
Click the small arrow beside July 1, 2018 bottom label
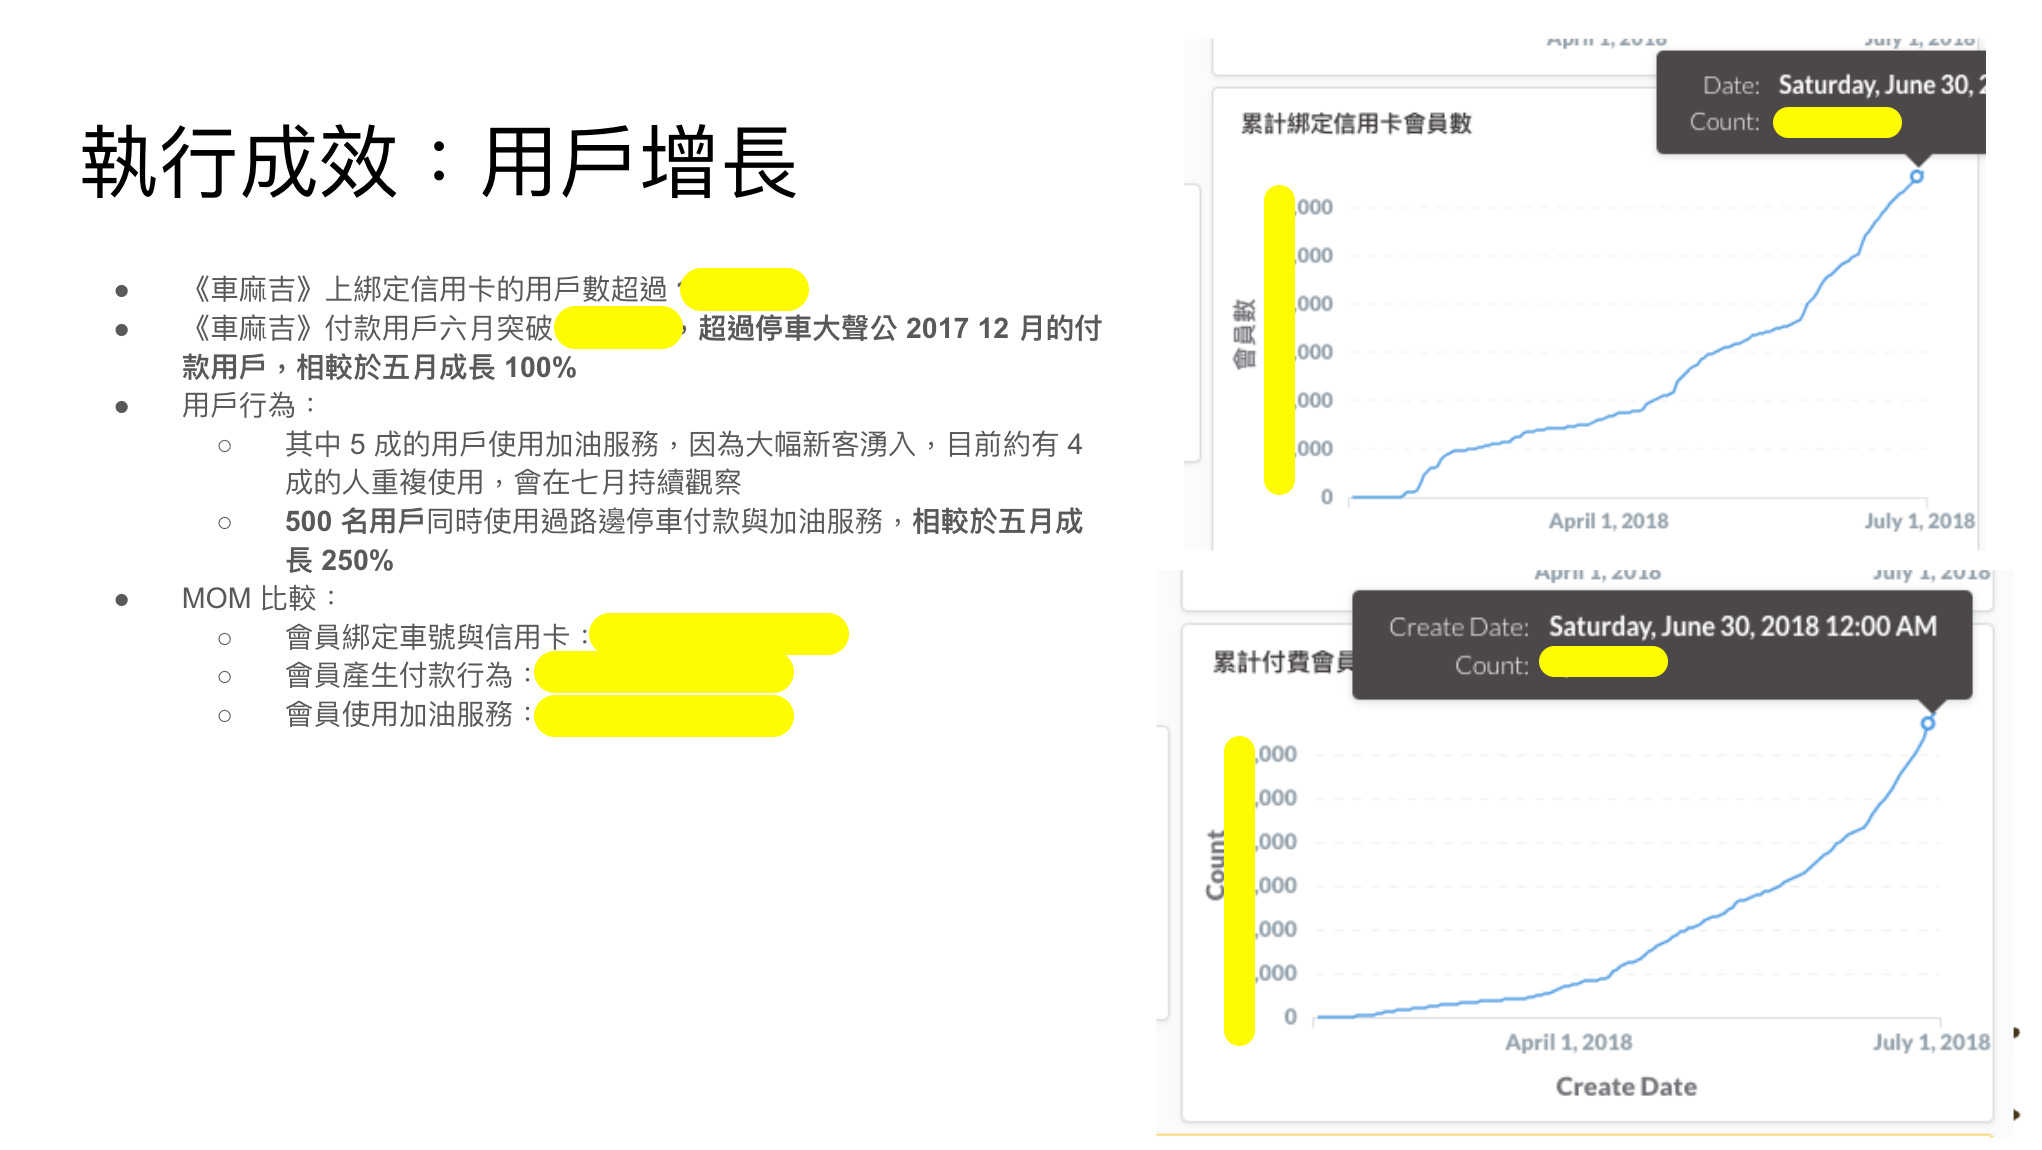(x=2016, y=1032)
